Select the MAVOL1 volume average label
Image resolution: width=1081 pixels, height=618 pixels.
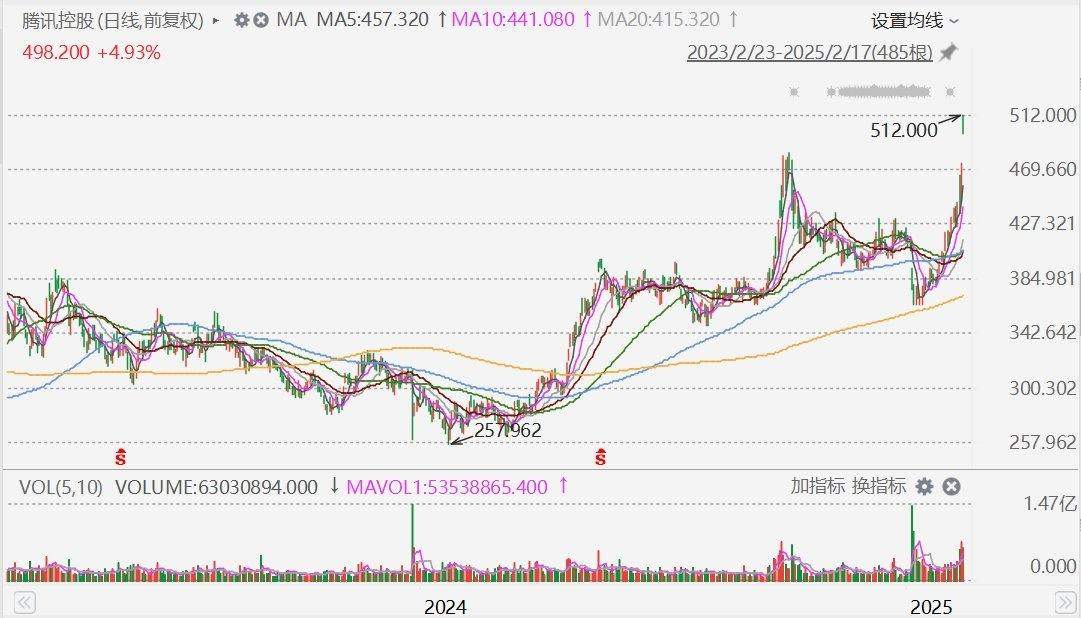(x=447, y=487)
